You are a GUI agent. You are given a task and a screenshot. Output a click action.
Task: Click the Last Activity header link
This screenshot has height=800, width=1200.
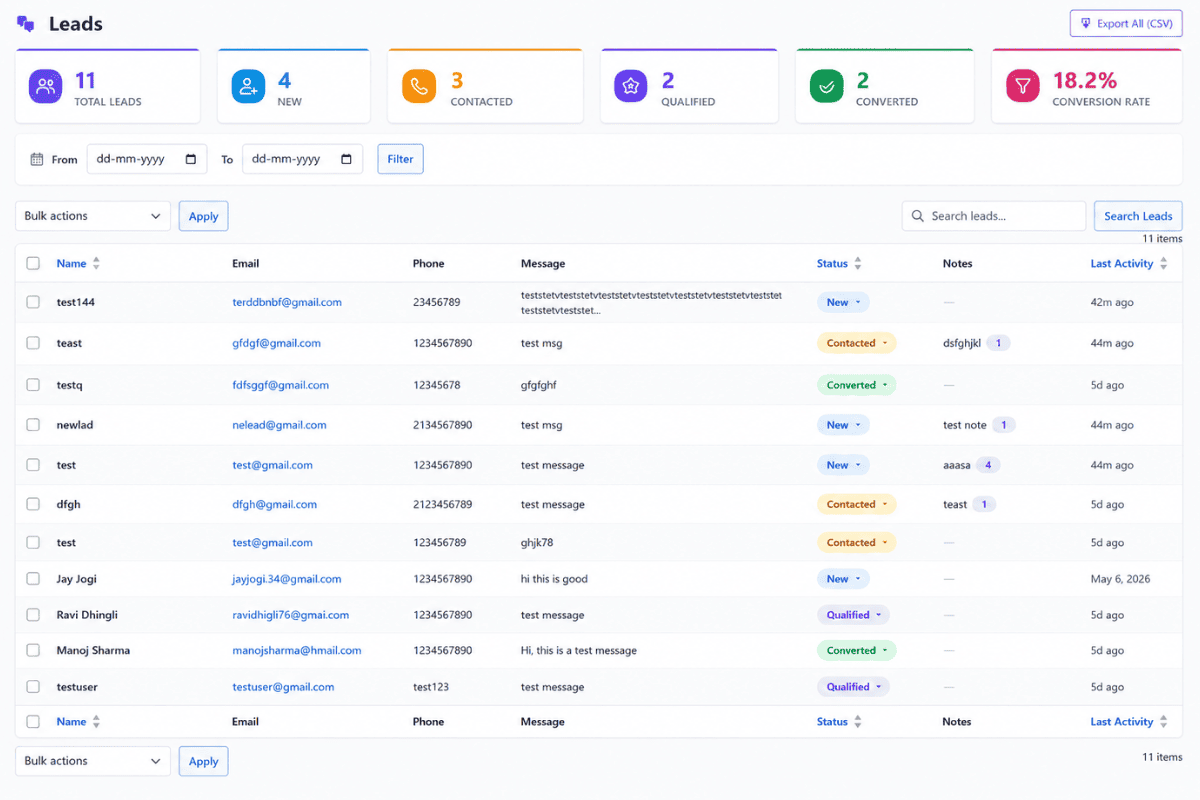1122,264
